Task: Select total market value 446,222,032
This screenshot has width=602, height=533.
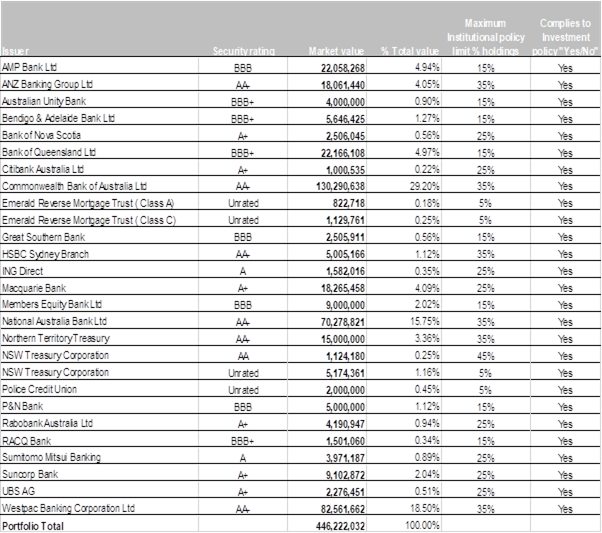Action: [x=341, y=526]
